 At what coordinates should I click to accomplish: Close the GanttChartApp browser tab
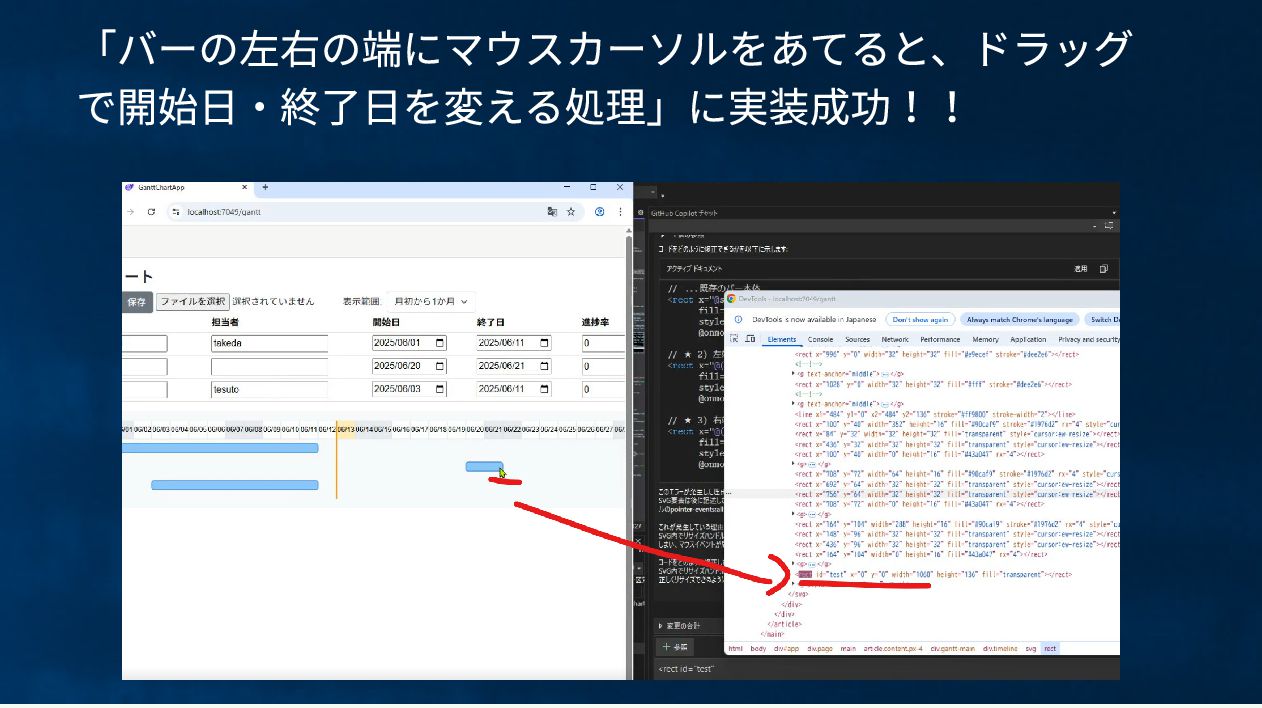pyautogui.click(x=244, y=187)
